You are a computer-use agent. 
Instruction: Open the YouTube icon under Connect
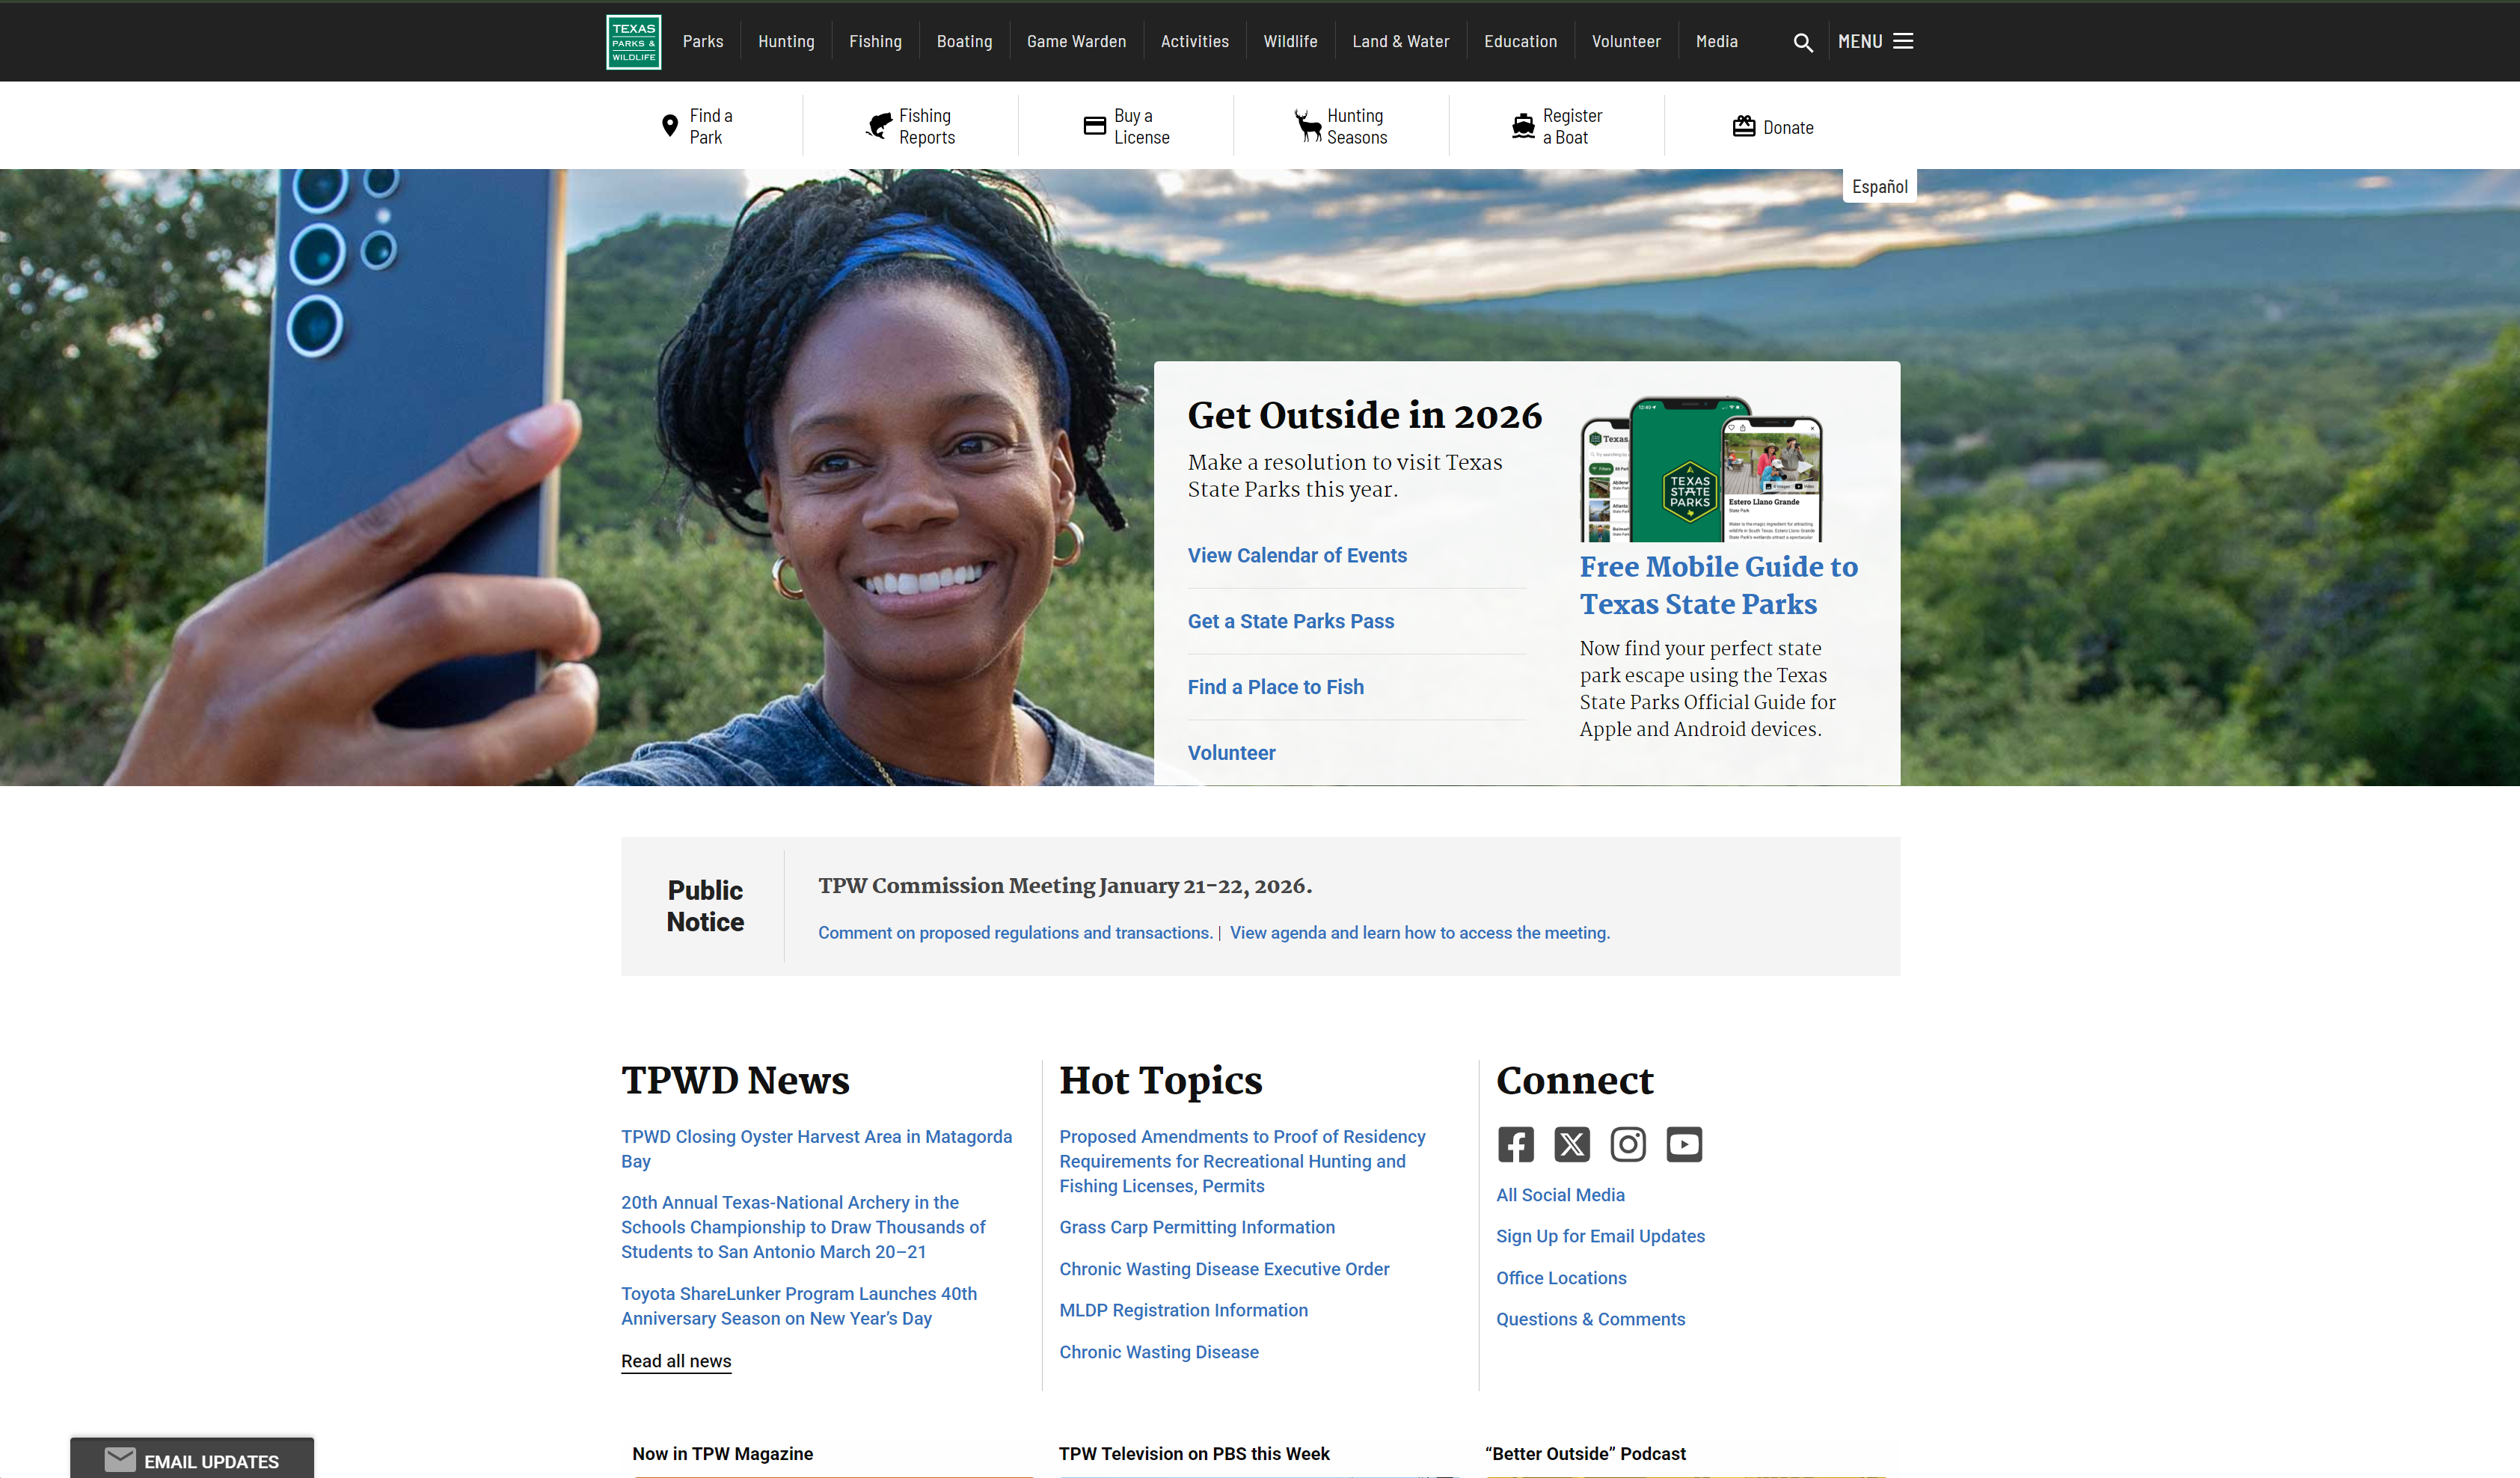point(1683,1144)
